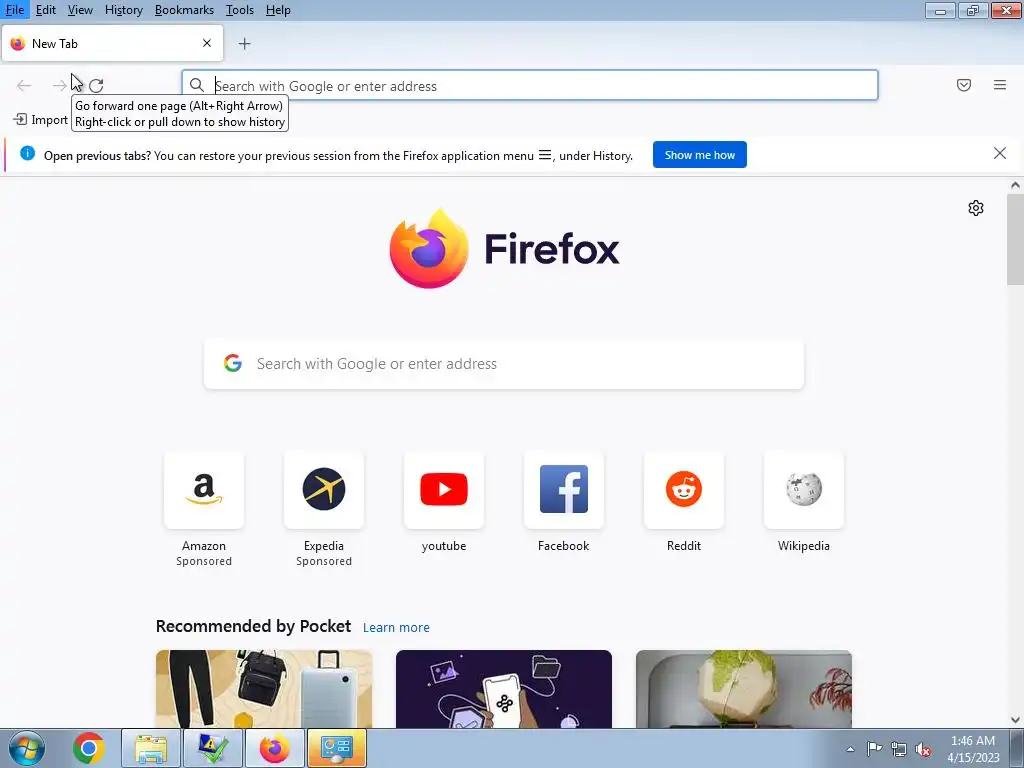Screen dimensions: 1024x768
Task: Click the scrollbar up arrow
Action: point(1015,185)
